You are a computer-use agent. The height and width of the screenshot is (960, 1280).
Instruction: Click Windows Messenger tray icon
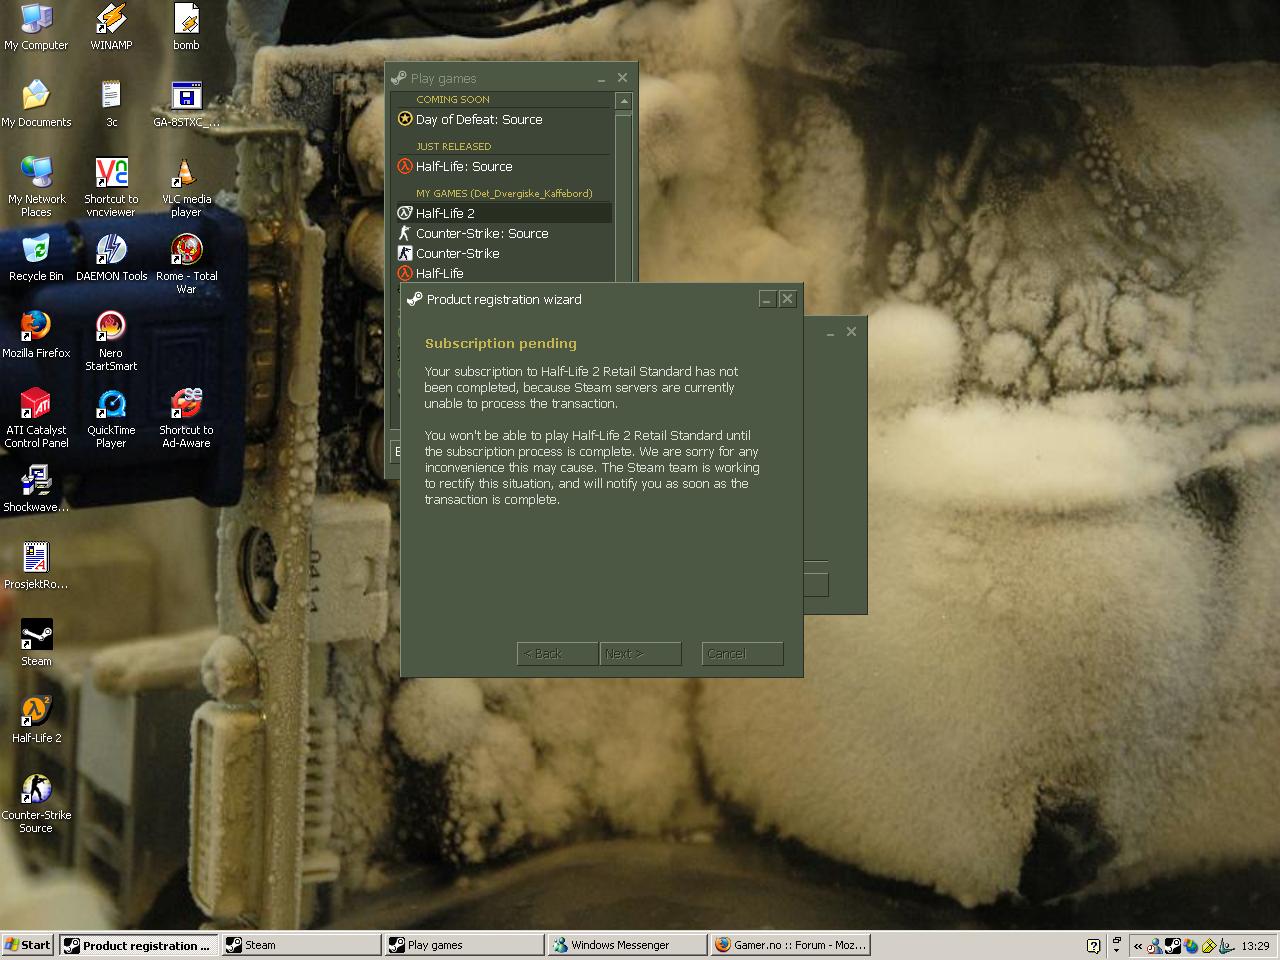pos(1154,945)
